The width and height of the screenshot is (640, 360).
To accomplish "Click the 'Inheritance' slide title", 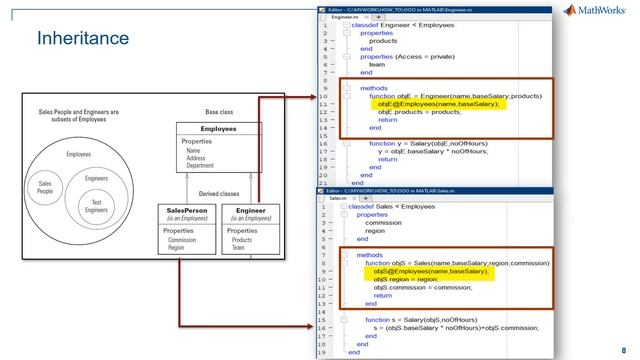I will pyautogui.click(x=83, y=38).
